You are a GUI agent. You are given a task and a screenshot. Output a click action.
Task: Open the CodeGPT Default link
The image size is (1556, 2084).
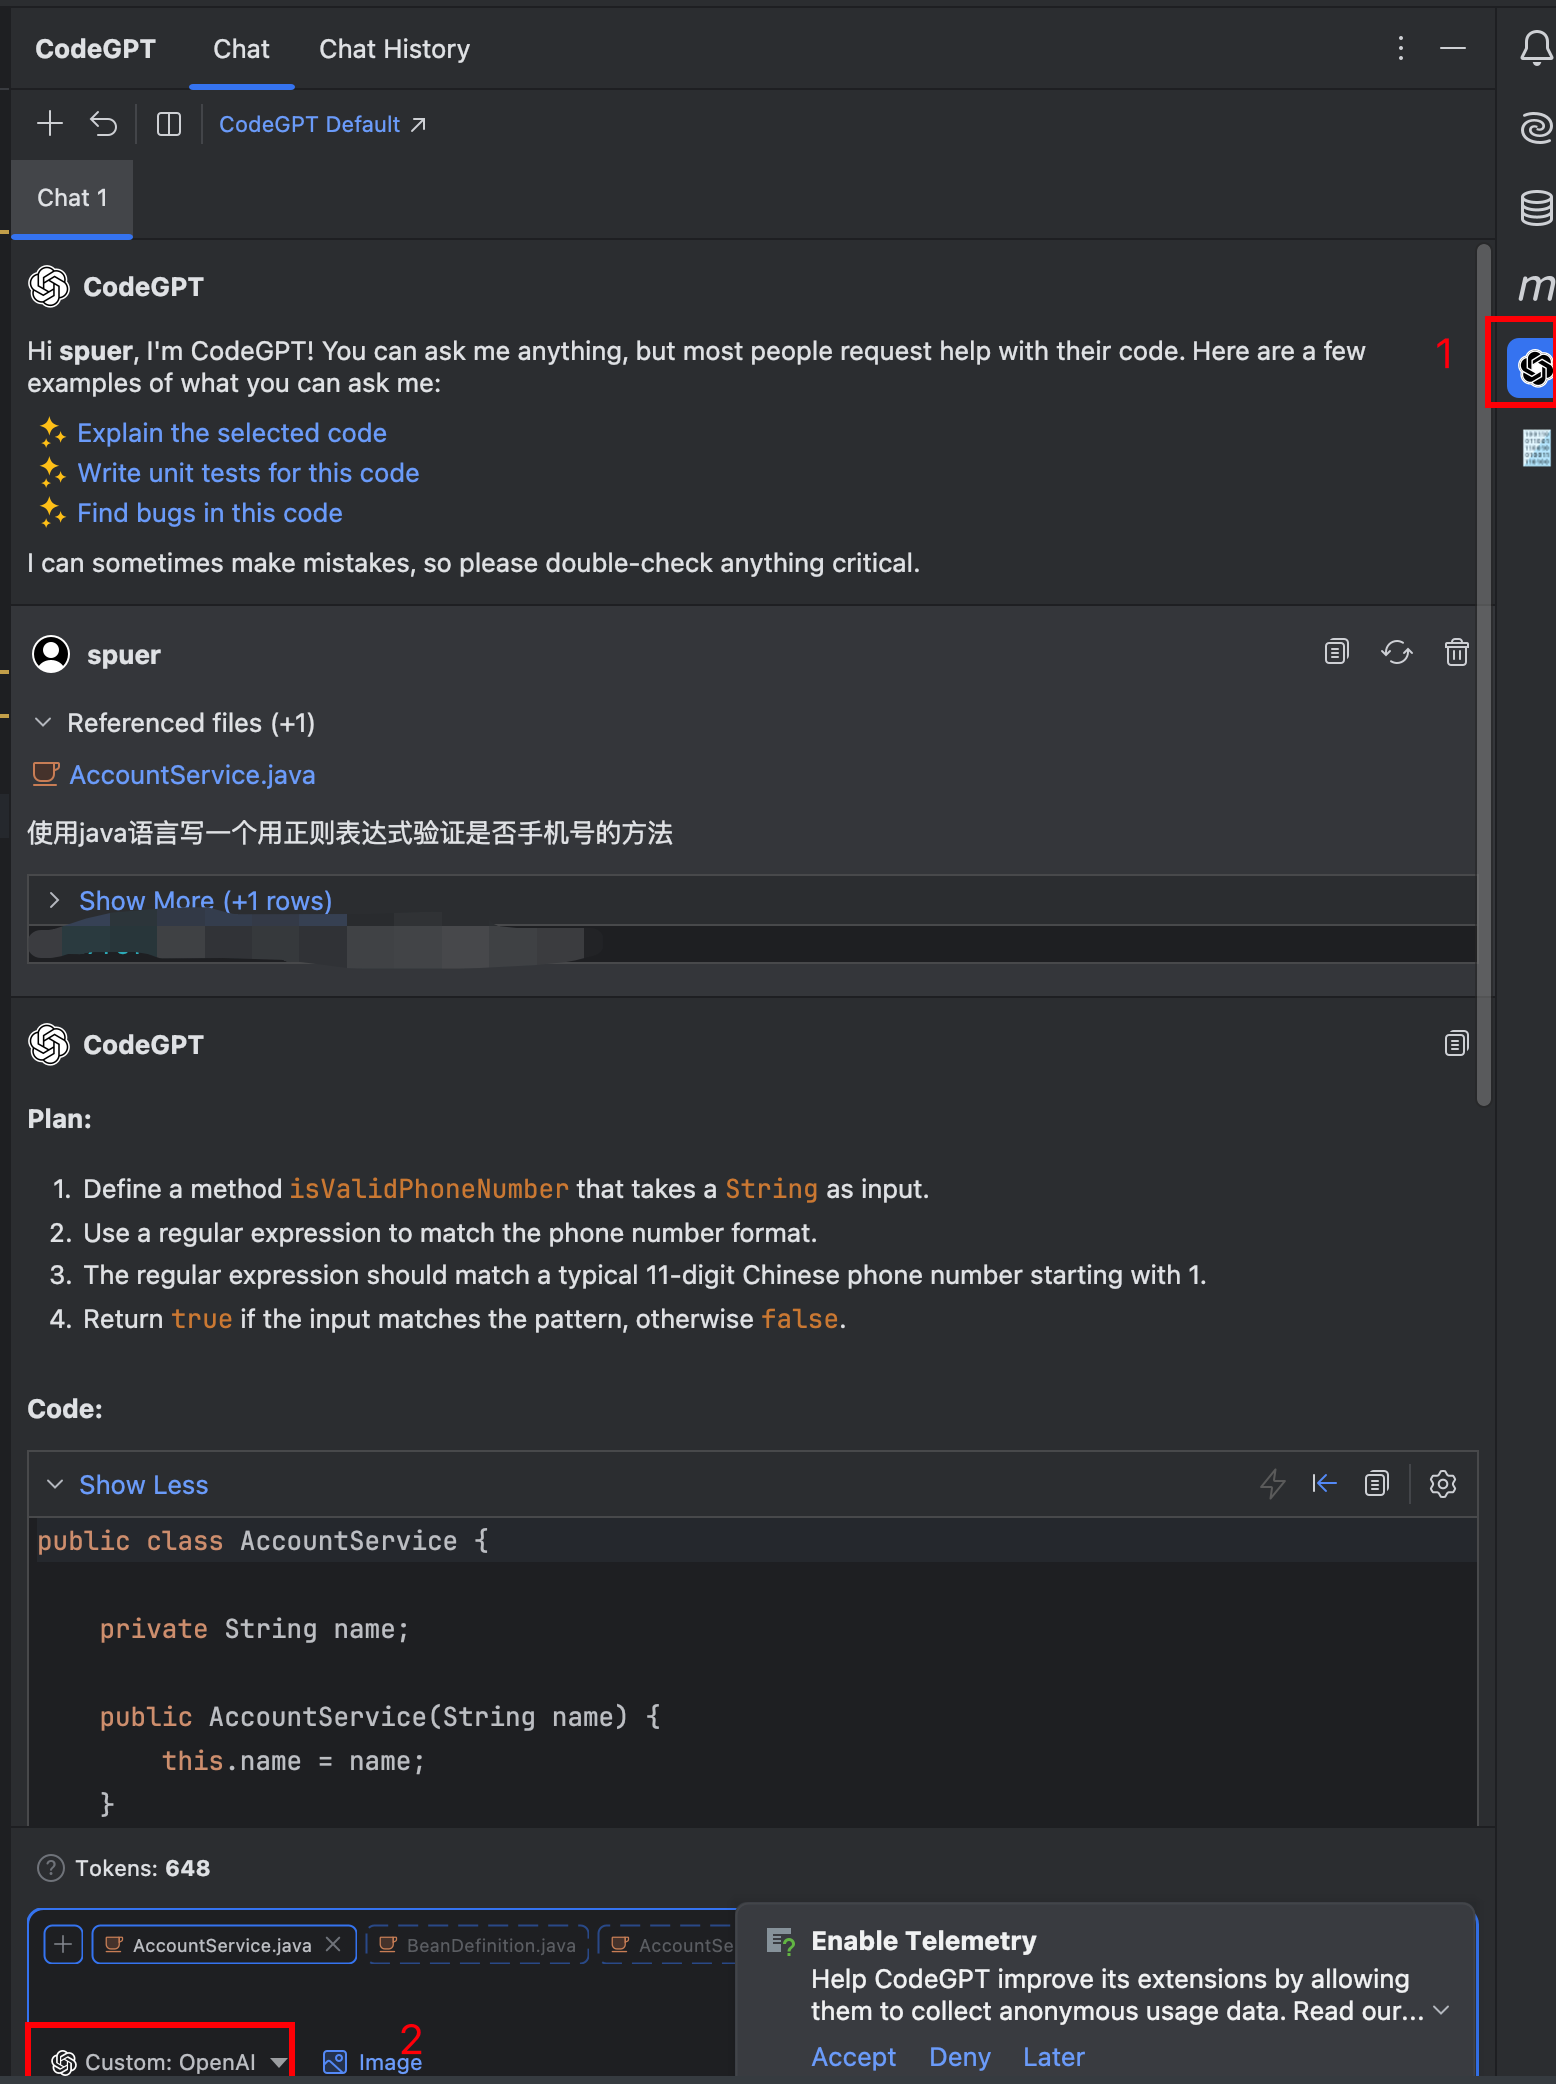coord(323,124)
